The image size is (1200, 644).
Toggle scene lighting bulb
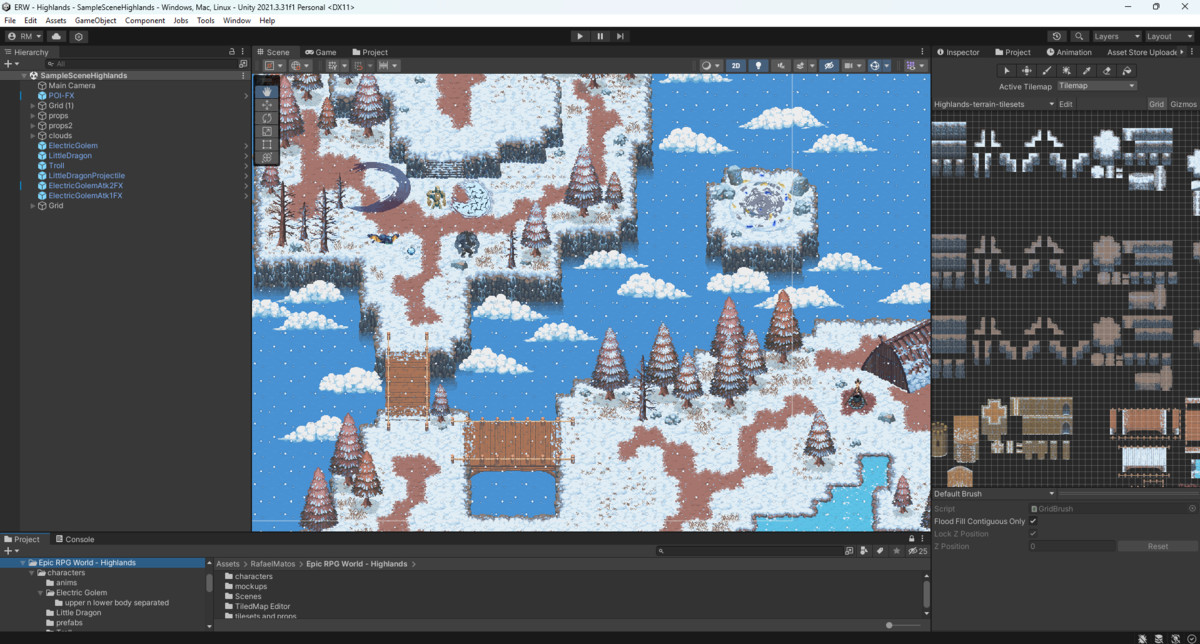pos(759,65)
